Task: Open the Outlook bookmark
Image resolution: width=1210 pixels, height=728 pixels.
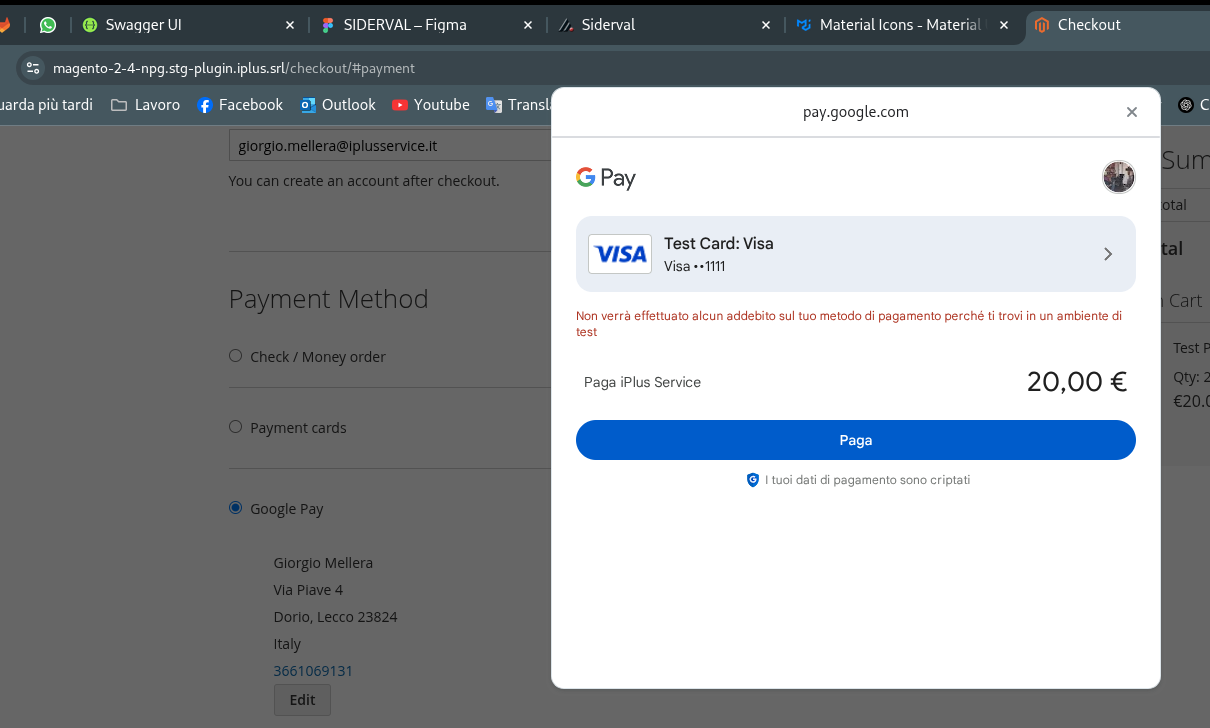Action: click(x=338, y=105)
